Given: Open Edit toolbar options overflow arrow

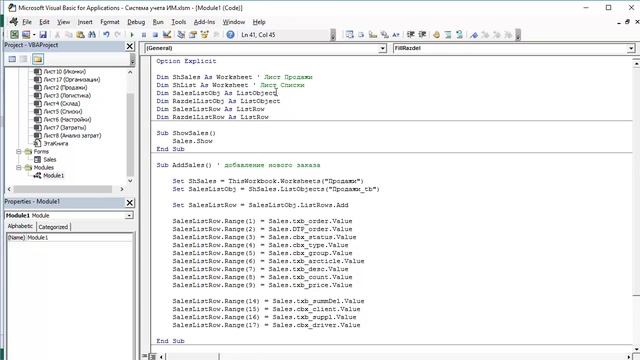Looking at the screenshot, I should (518, 35).
